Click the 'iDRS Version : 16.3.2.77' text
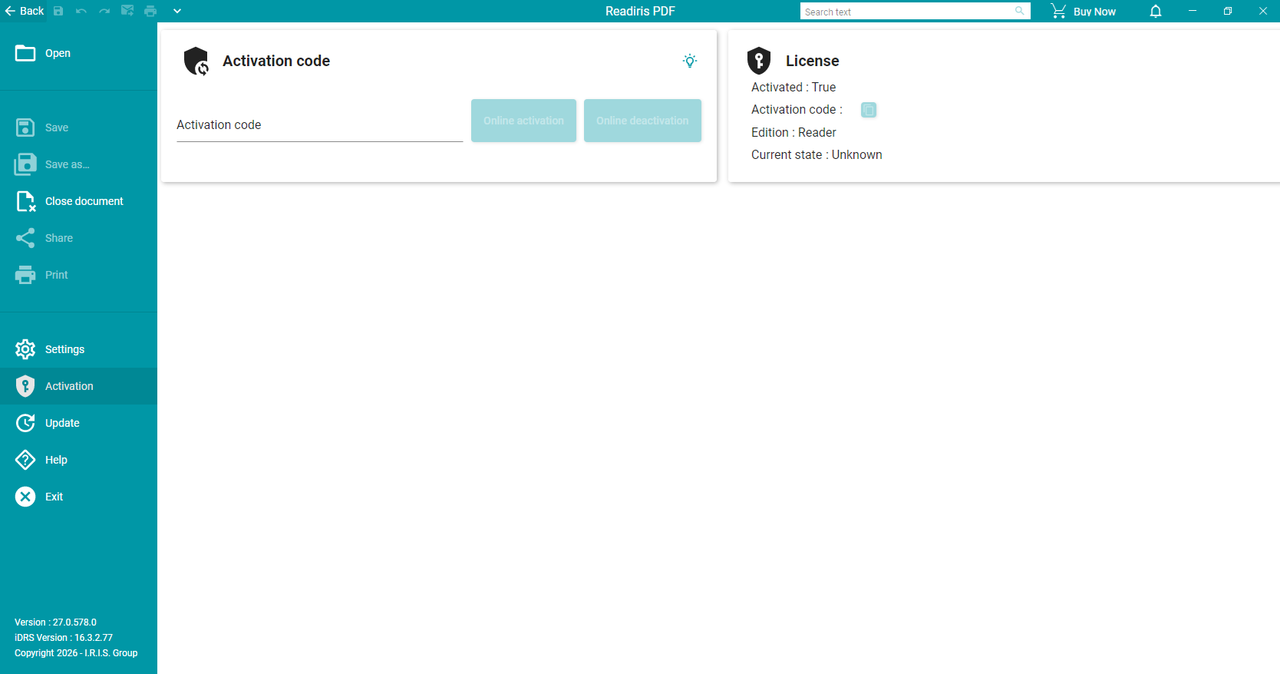1280x674 pixels. [x=63, y=637]
